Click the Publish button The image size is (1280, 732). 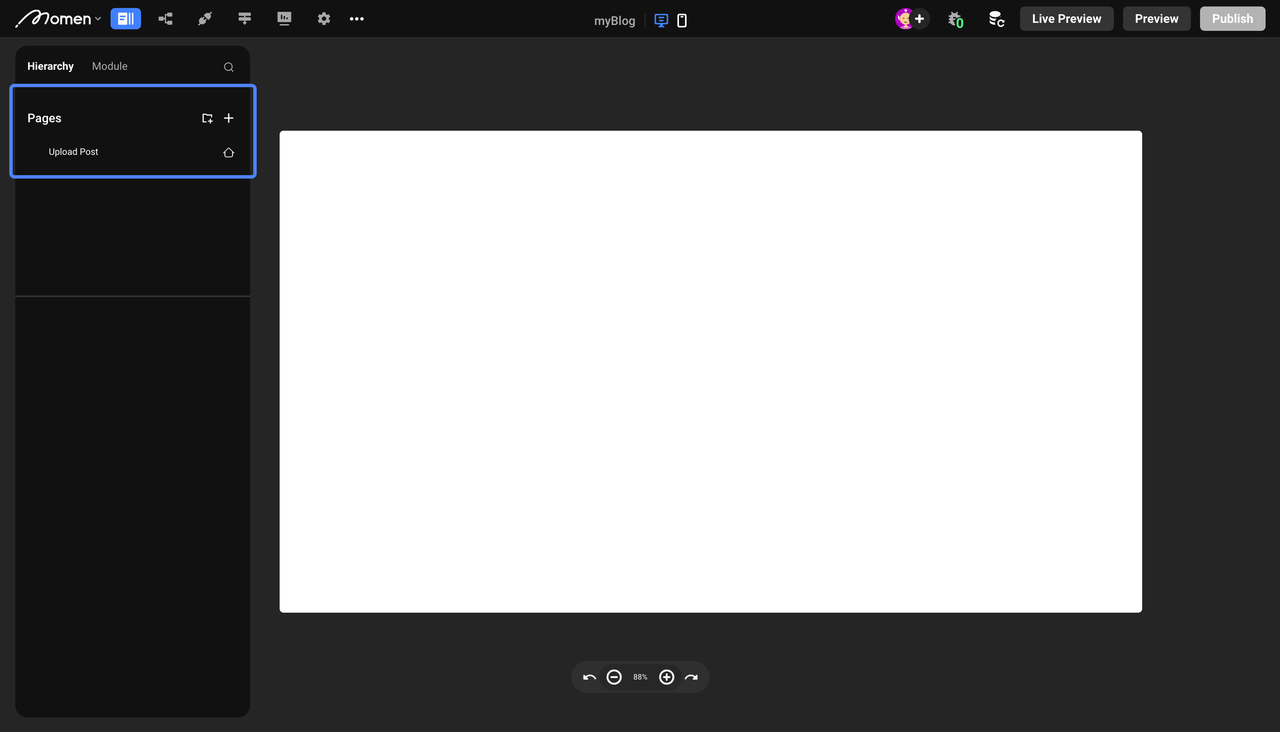pos(1232,19)
